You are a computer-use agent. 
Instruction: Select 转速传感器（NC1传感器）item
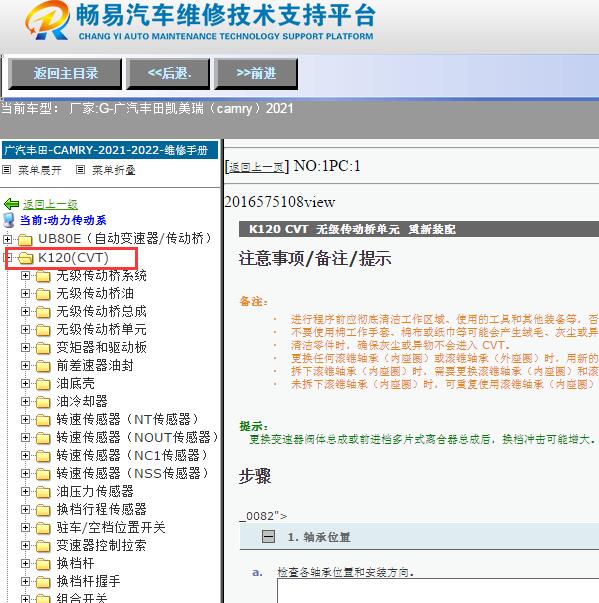pos(132,455)
